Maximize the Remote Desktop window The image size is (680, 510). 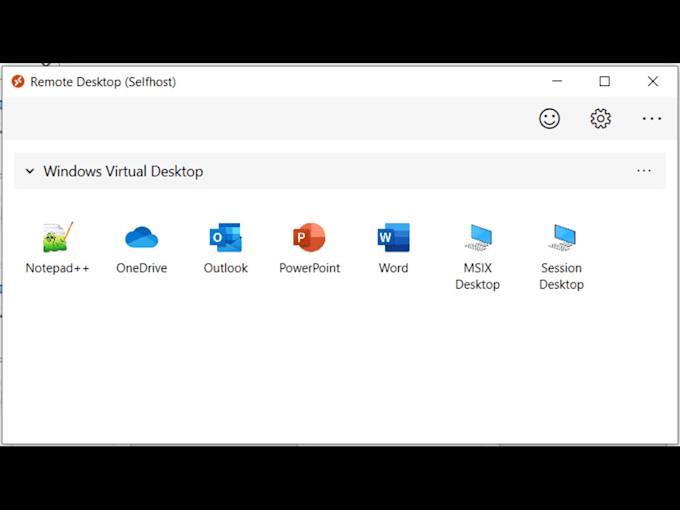(x=605, y=81)
